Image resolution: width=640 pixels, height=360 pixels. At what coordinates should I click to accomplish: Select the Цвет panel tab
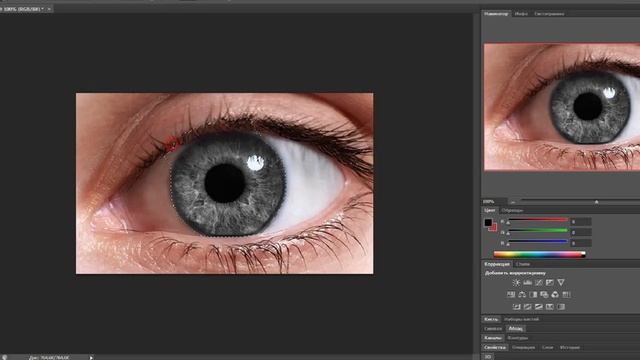click(x=489, y=211)
